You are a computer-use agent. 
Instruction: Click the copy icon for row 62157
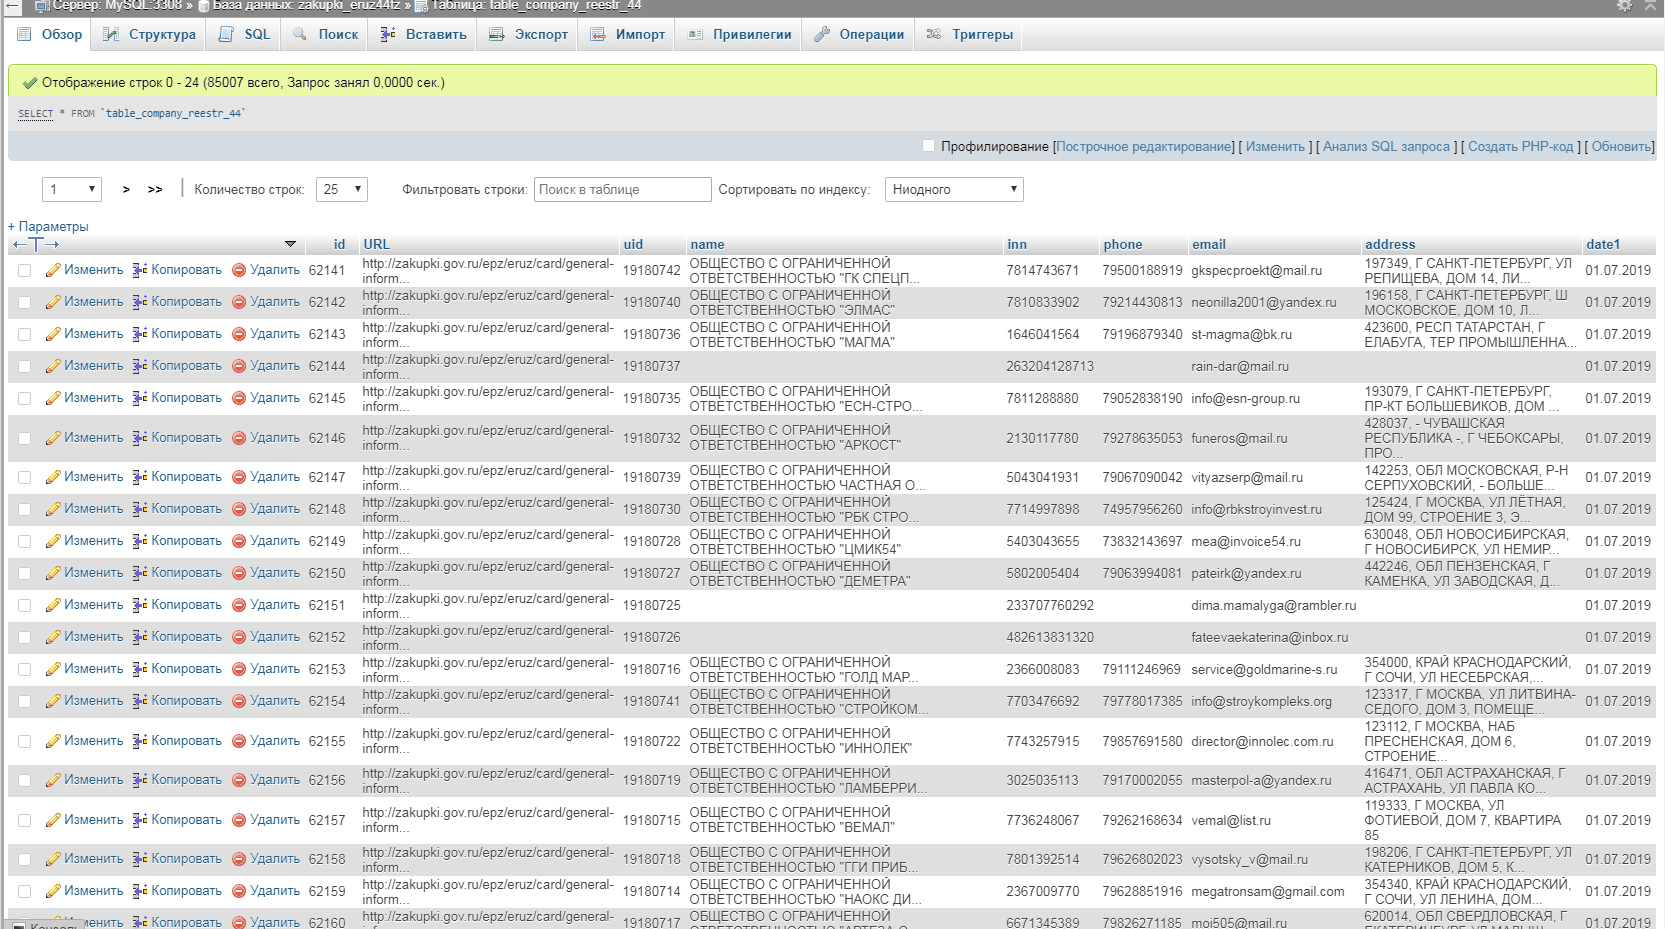click(140, 820)
